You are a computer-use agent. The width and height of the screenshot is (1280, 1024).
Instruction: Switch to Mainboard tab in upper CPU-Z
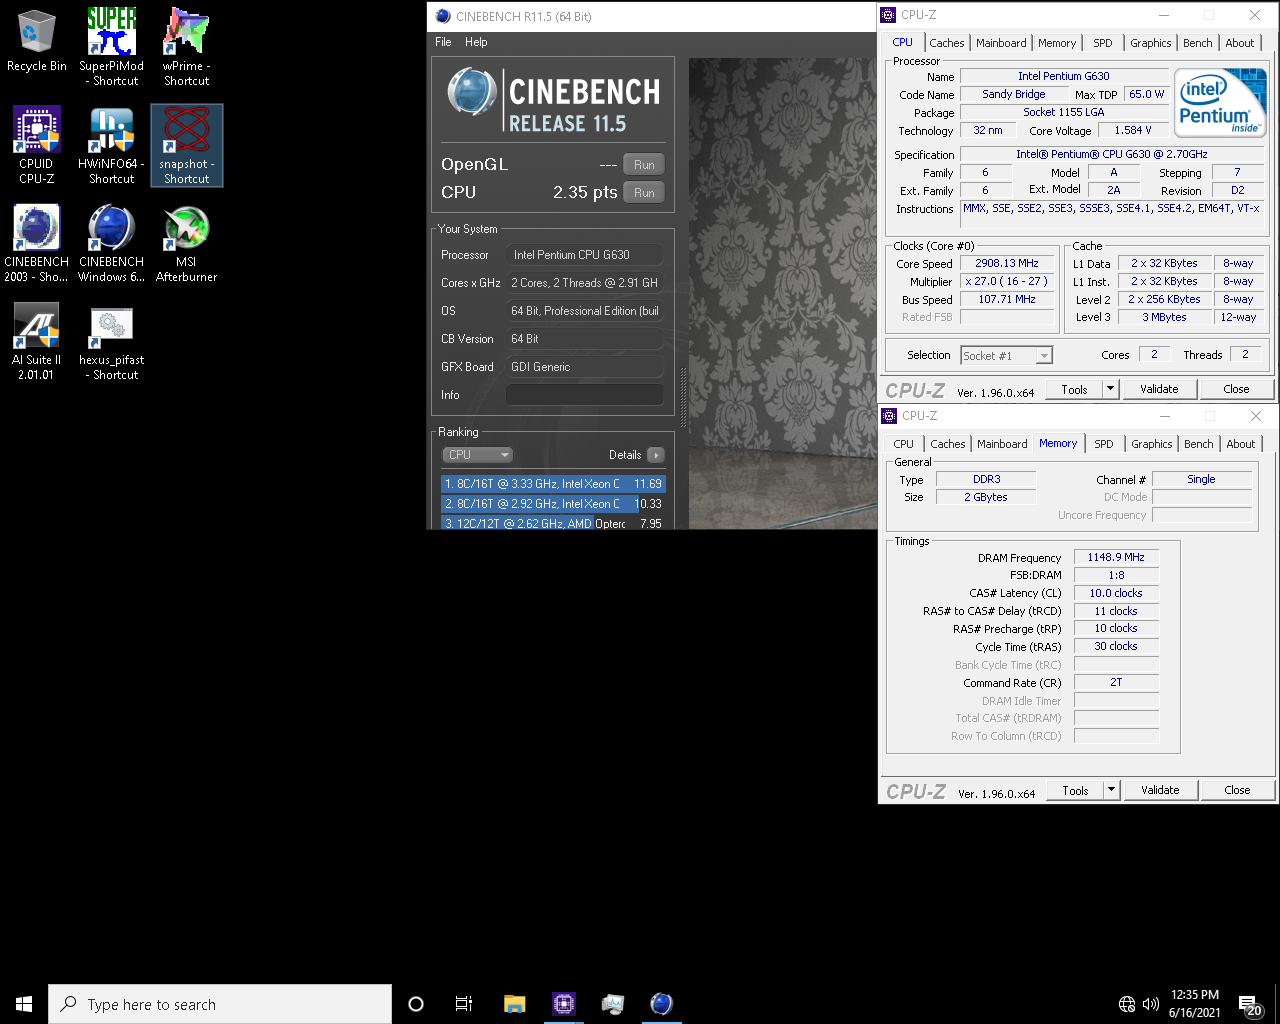click(1001, 43)
